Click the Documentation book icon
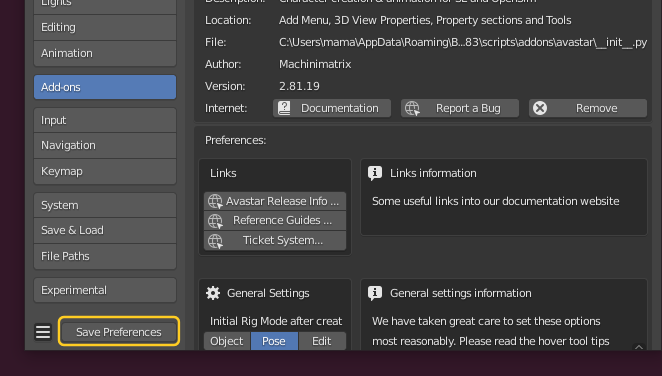 [284, 108]
